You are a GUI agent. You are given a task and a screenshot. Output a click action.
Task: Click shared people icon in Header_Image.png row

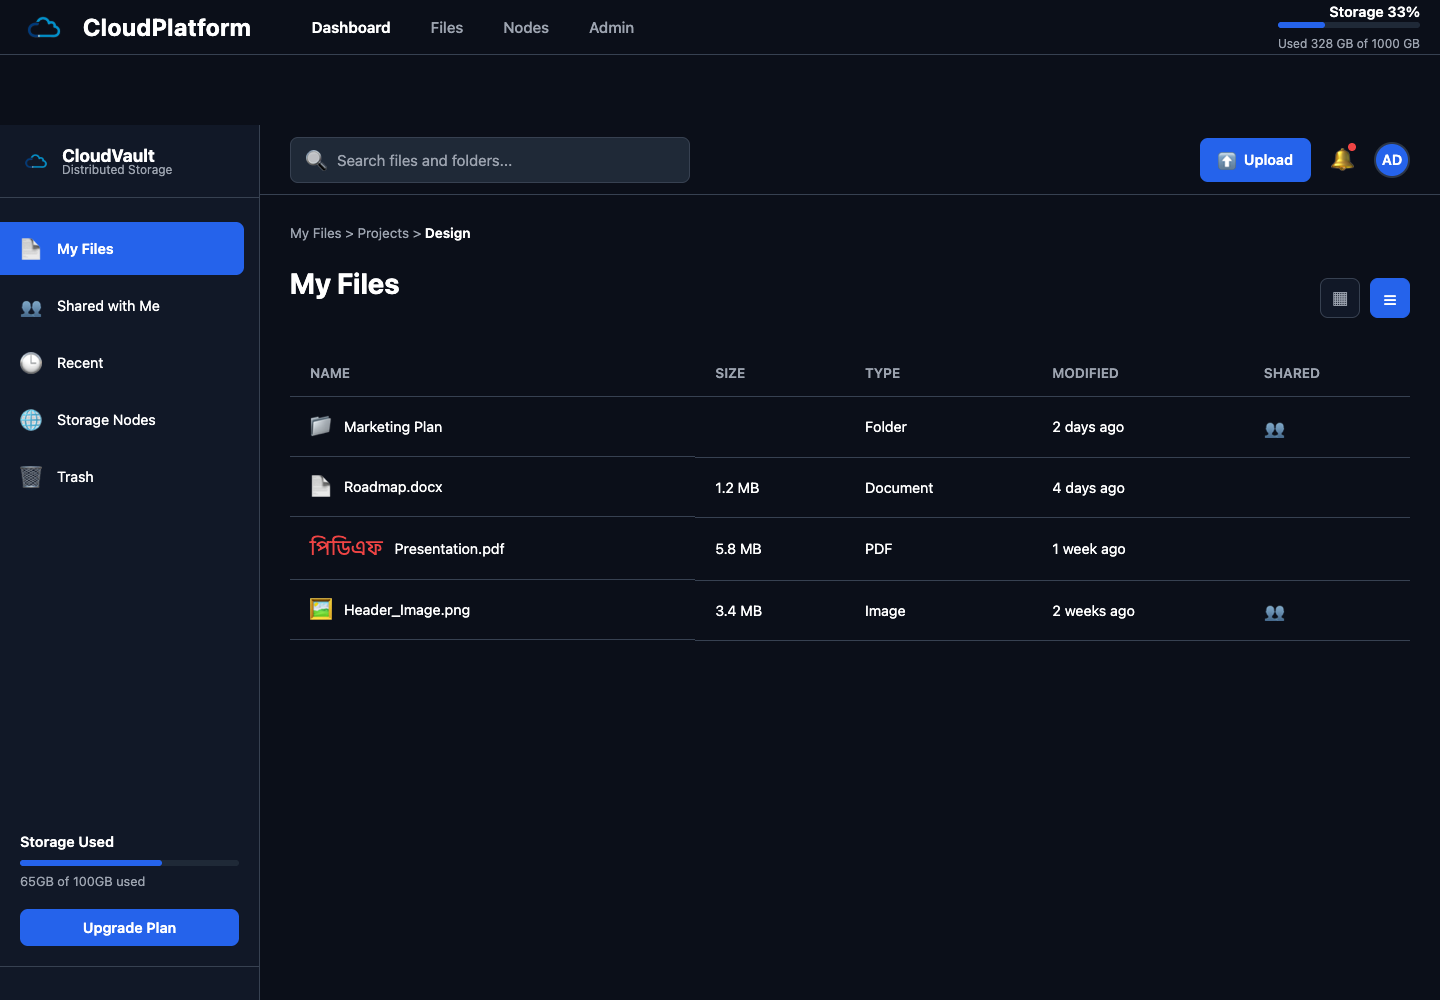[x=1274, y=612]
